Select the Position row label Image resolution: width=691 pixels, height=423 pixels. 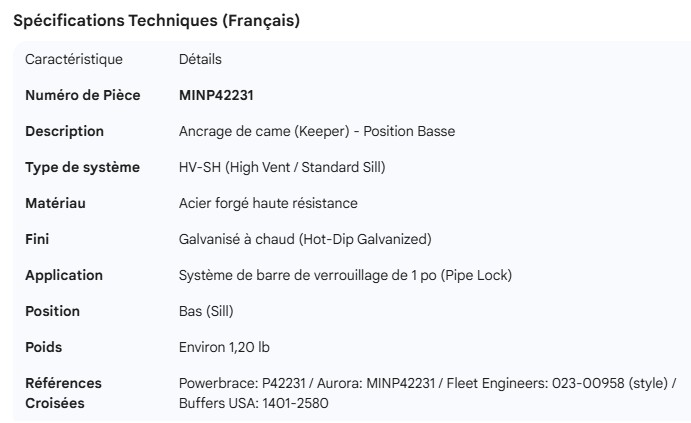coord(52,311)
